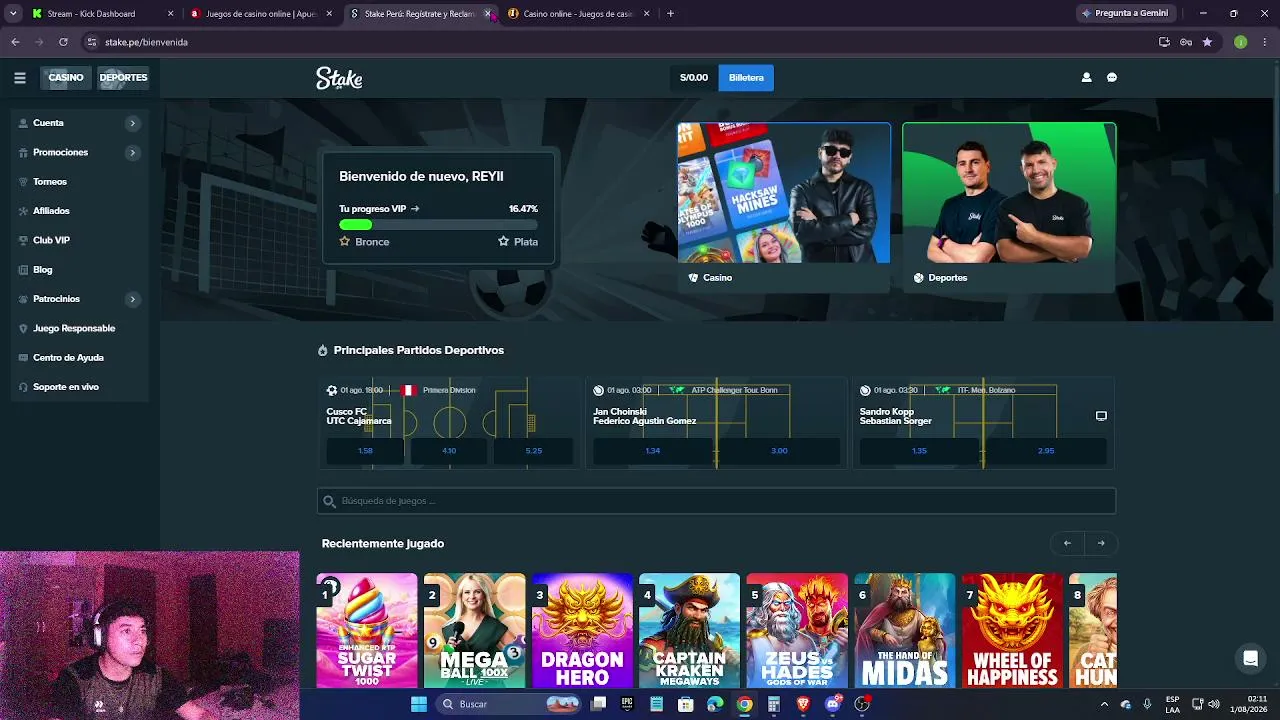Open Juego Responsable in sidebar
Image resolution: width=1280 pixels, height=720 pixels.
pyautogui.click(x=74, y=328)
